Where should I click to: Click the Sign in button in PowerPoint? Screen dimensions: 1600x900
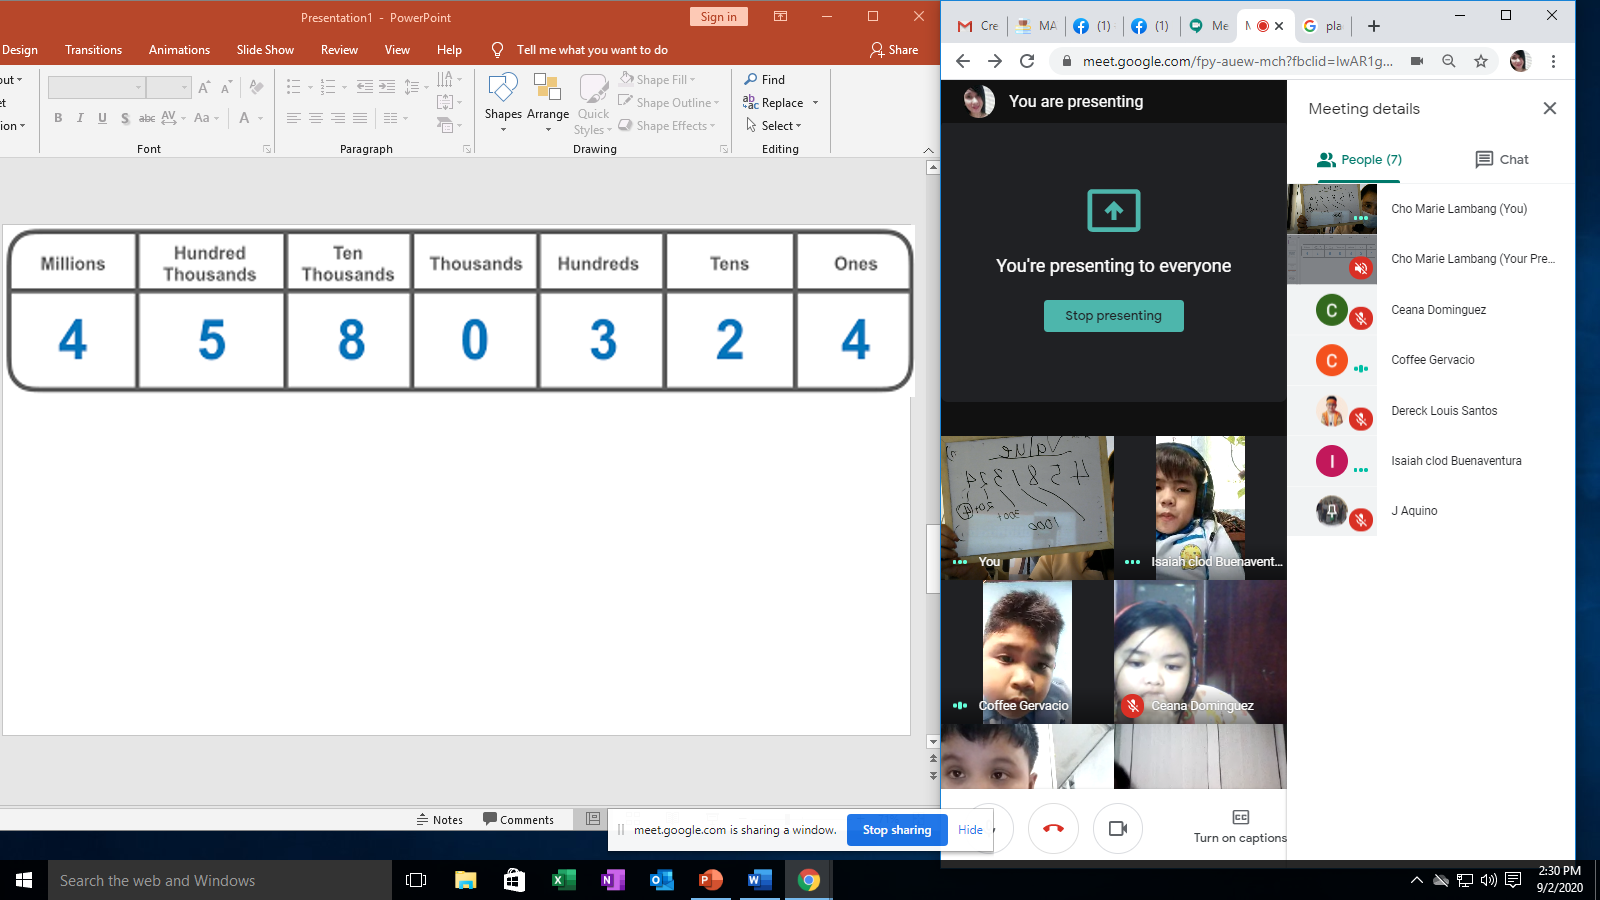click(718, 17)
